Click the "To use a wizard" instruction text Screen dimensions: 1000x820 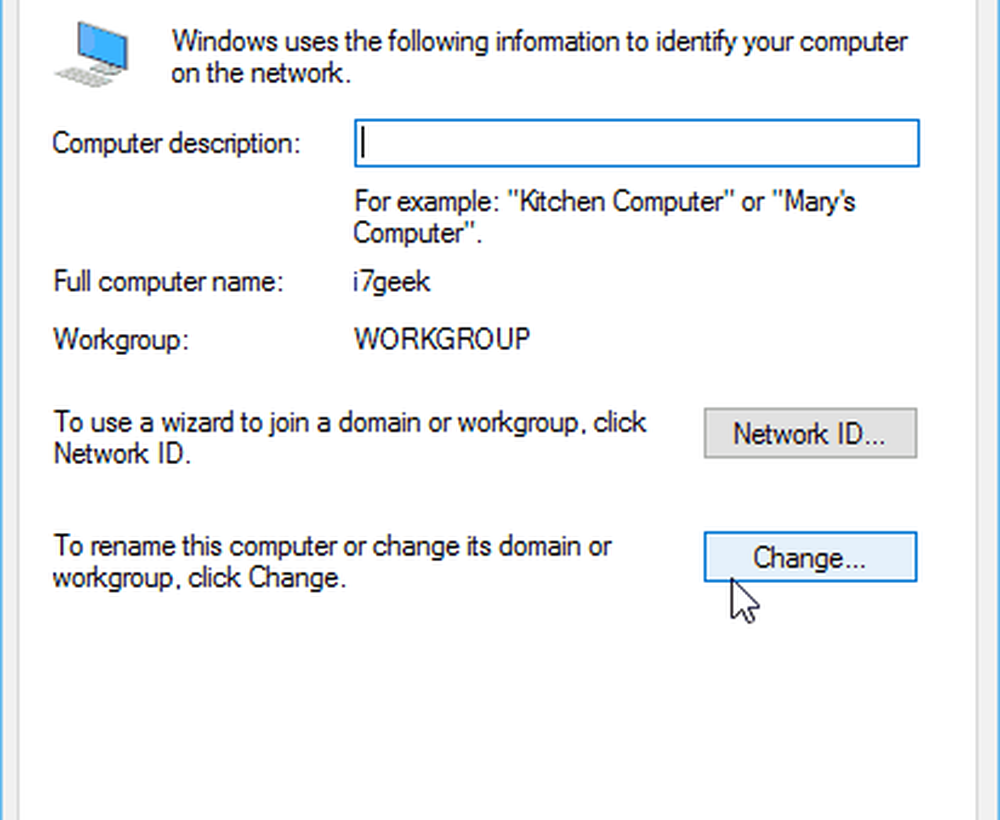(350, 422)
